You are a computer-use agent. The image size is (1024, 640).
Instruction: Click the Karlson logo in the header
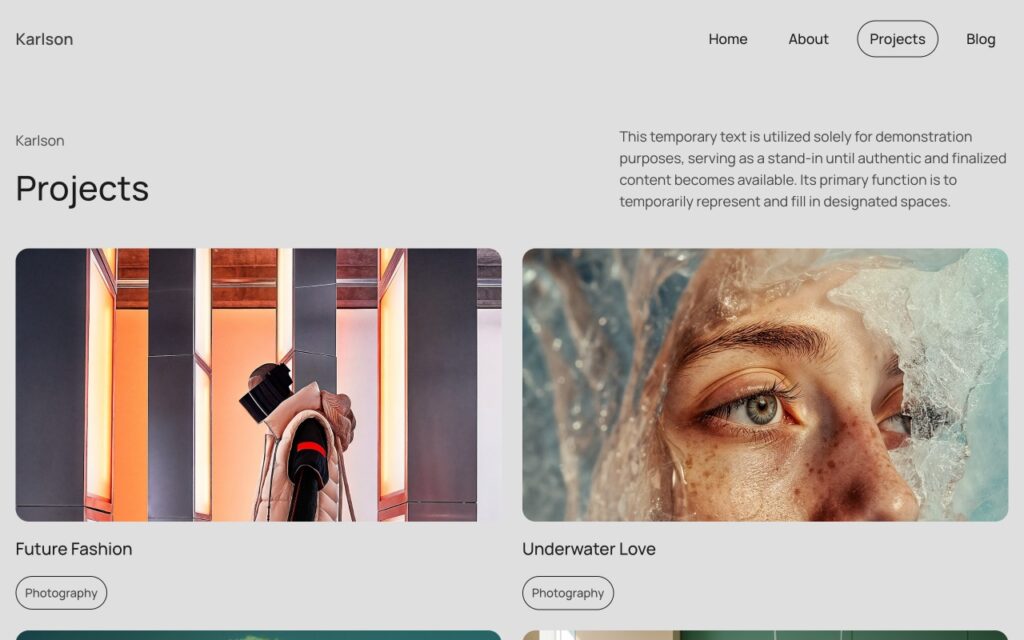44,39
